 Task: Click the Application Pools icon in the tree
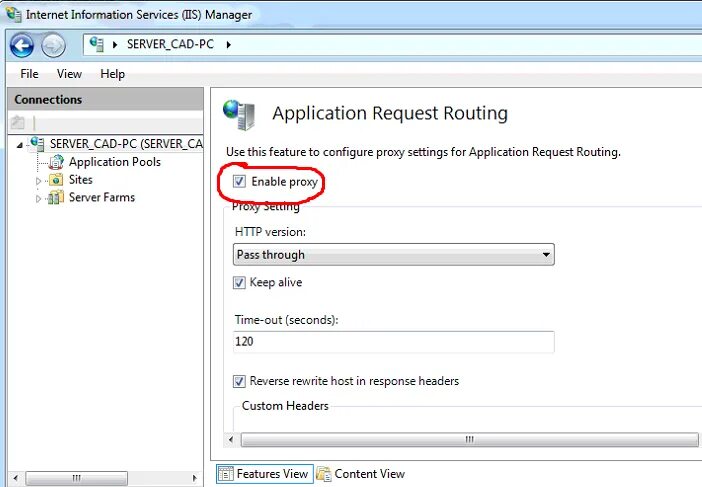click(56, 162)
